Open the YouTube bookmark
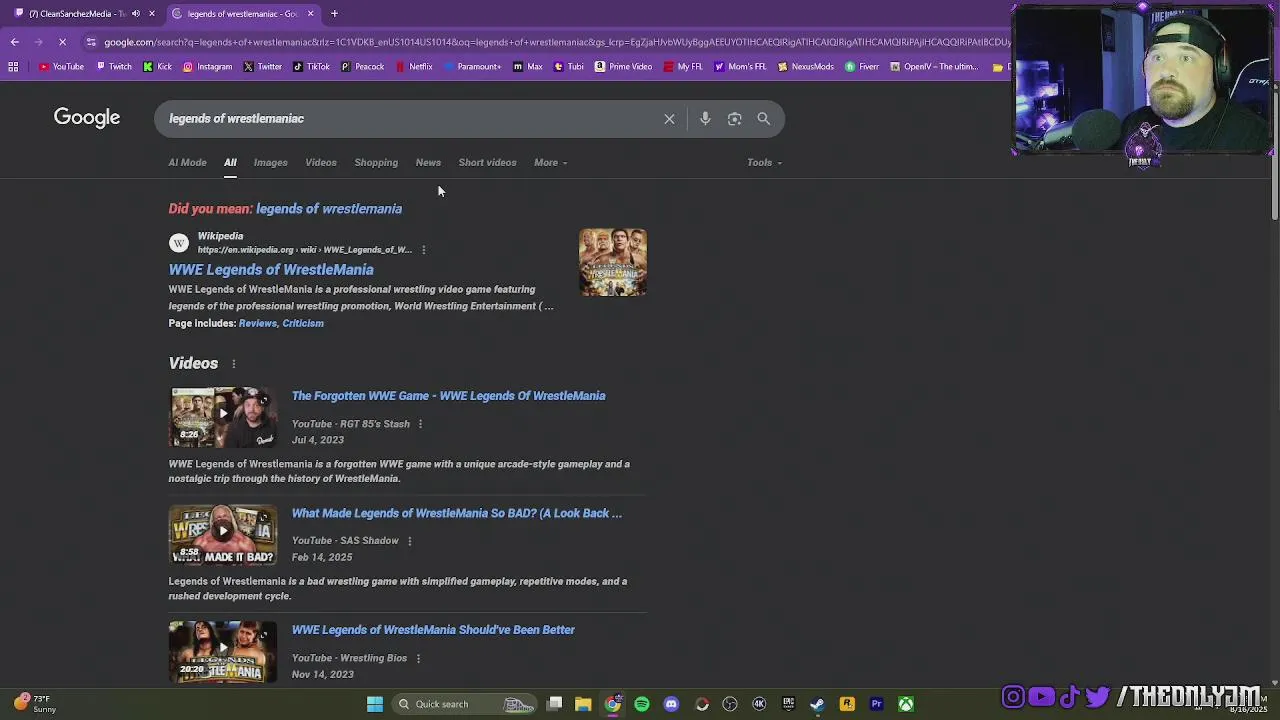Screen dimensions: 1280x720 tap(62, 67)
